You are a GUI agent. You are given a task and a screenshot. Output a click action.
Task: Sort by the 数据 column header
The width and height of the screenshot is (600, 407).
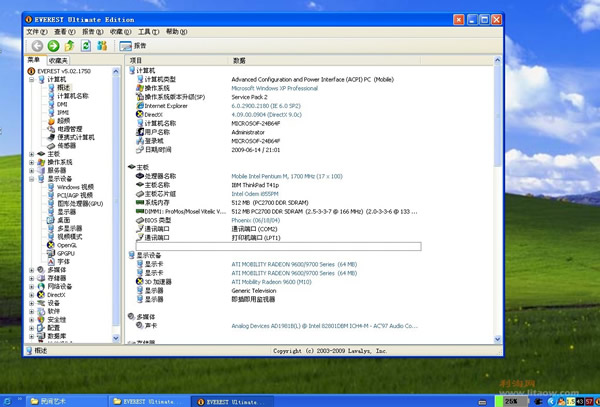pyautogui.click(x=324, y=60)
